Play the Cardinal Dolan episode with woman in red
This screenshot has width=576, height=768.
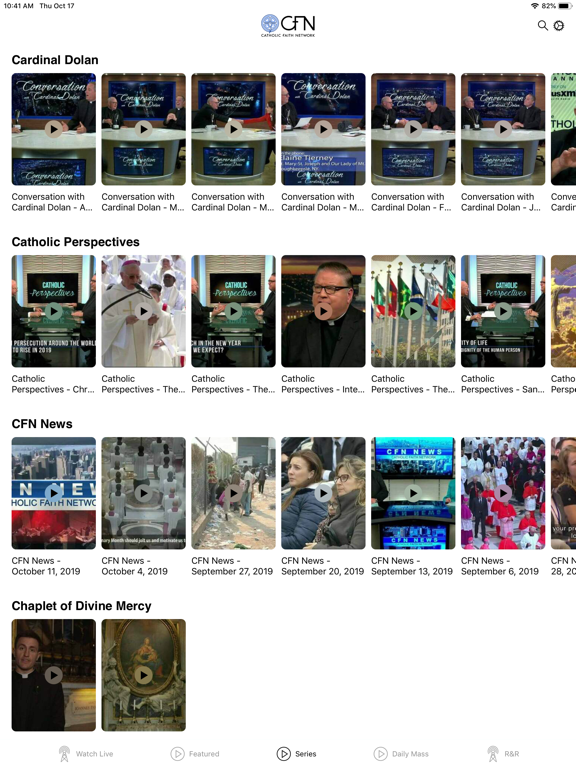234,129
